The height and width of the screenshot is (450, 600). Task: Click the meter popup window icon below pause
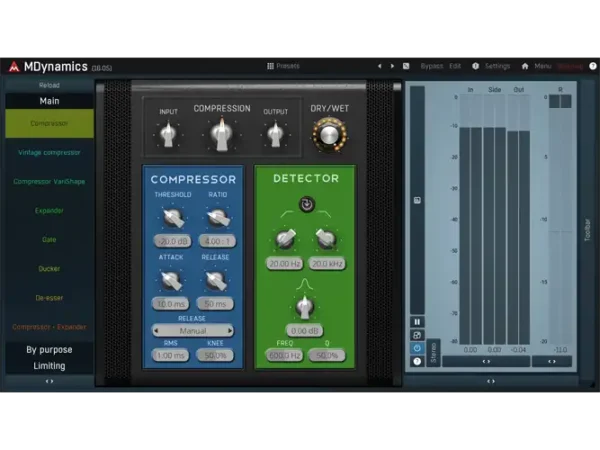tap(417, 335)
